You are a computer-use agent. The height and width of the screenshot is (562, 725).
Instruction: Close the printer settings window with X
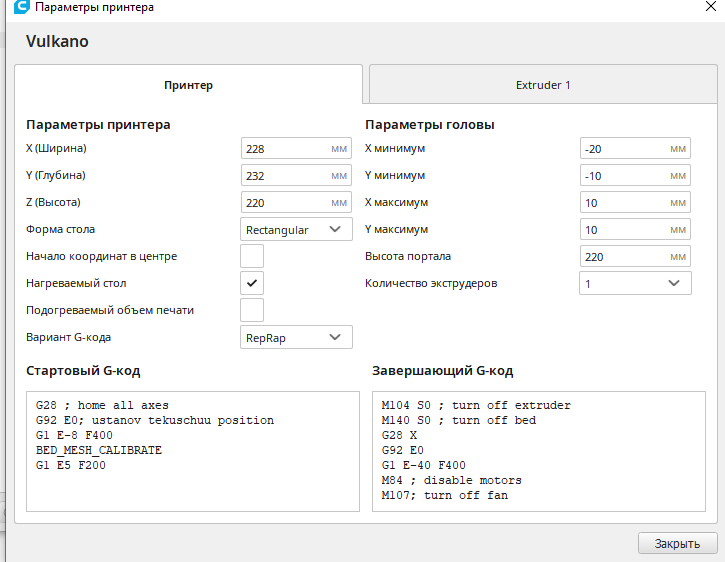tap(710, 6)
